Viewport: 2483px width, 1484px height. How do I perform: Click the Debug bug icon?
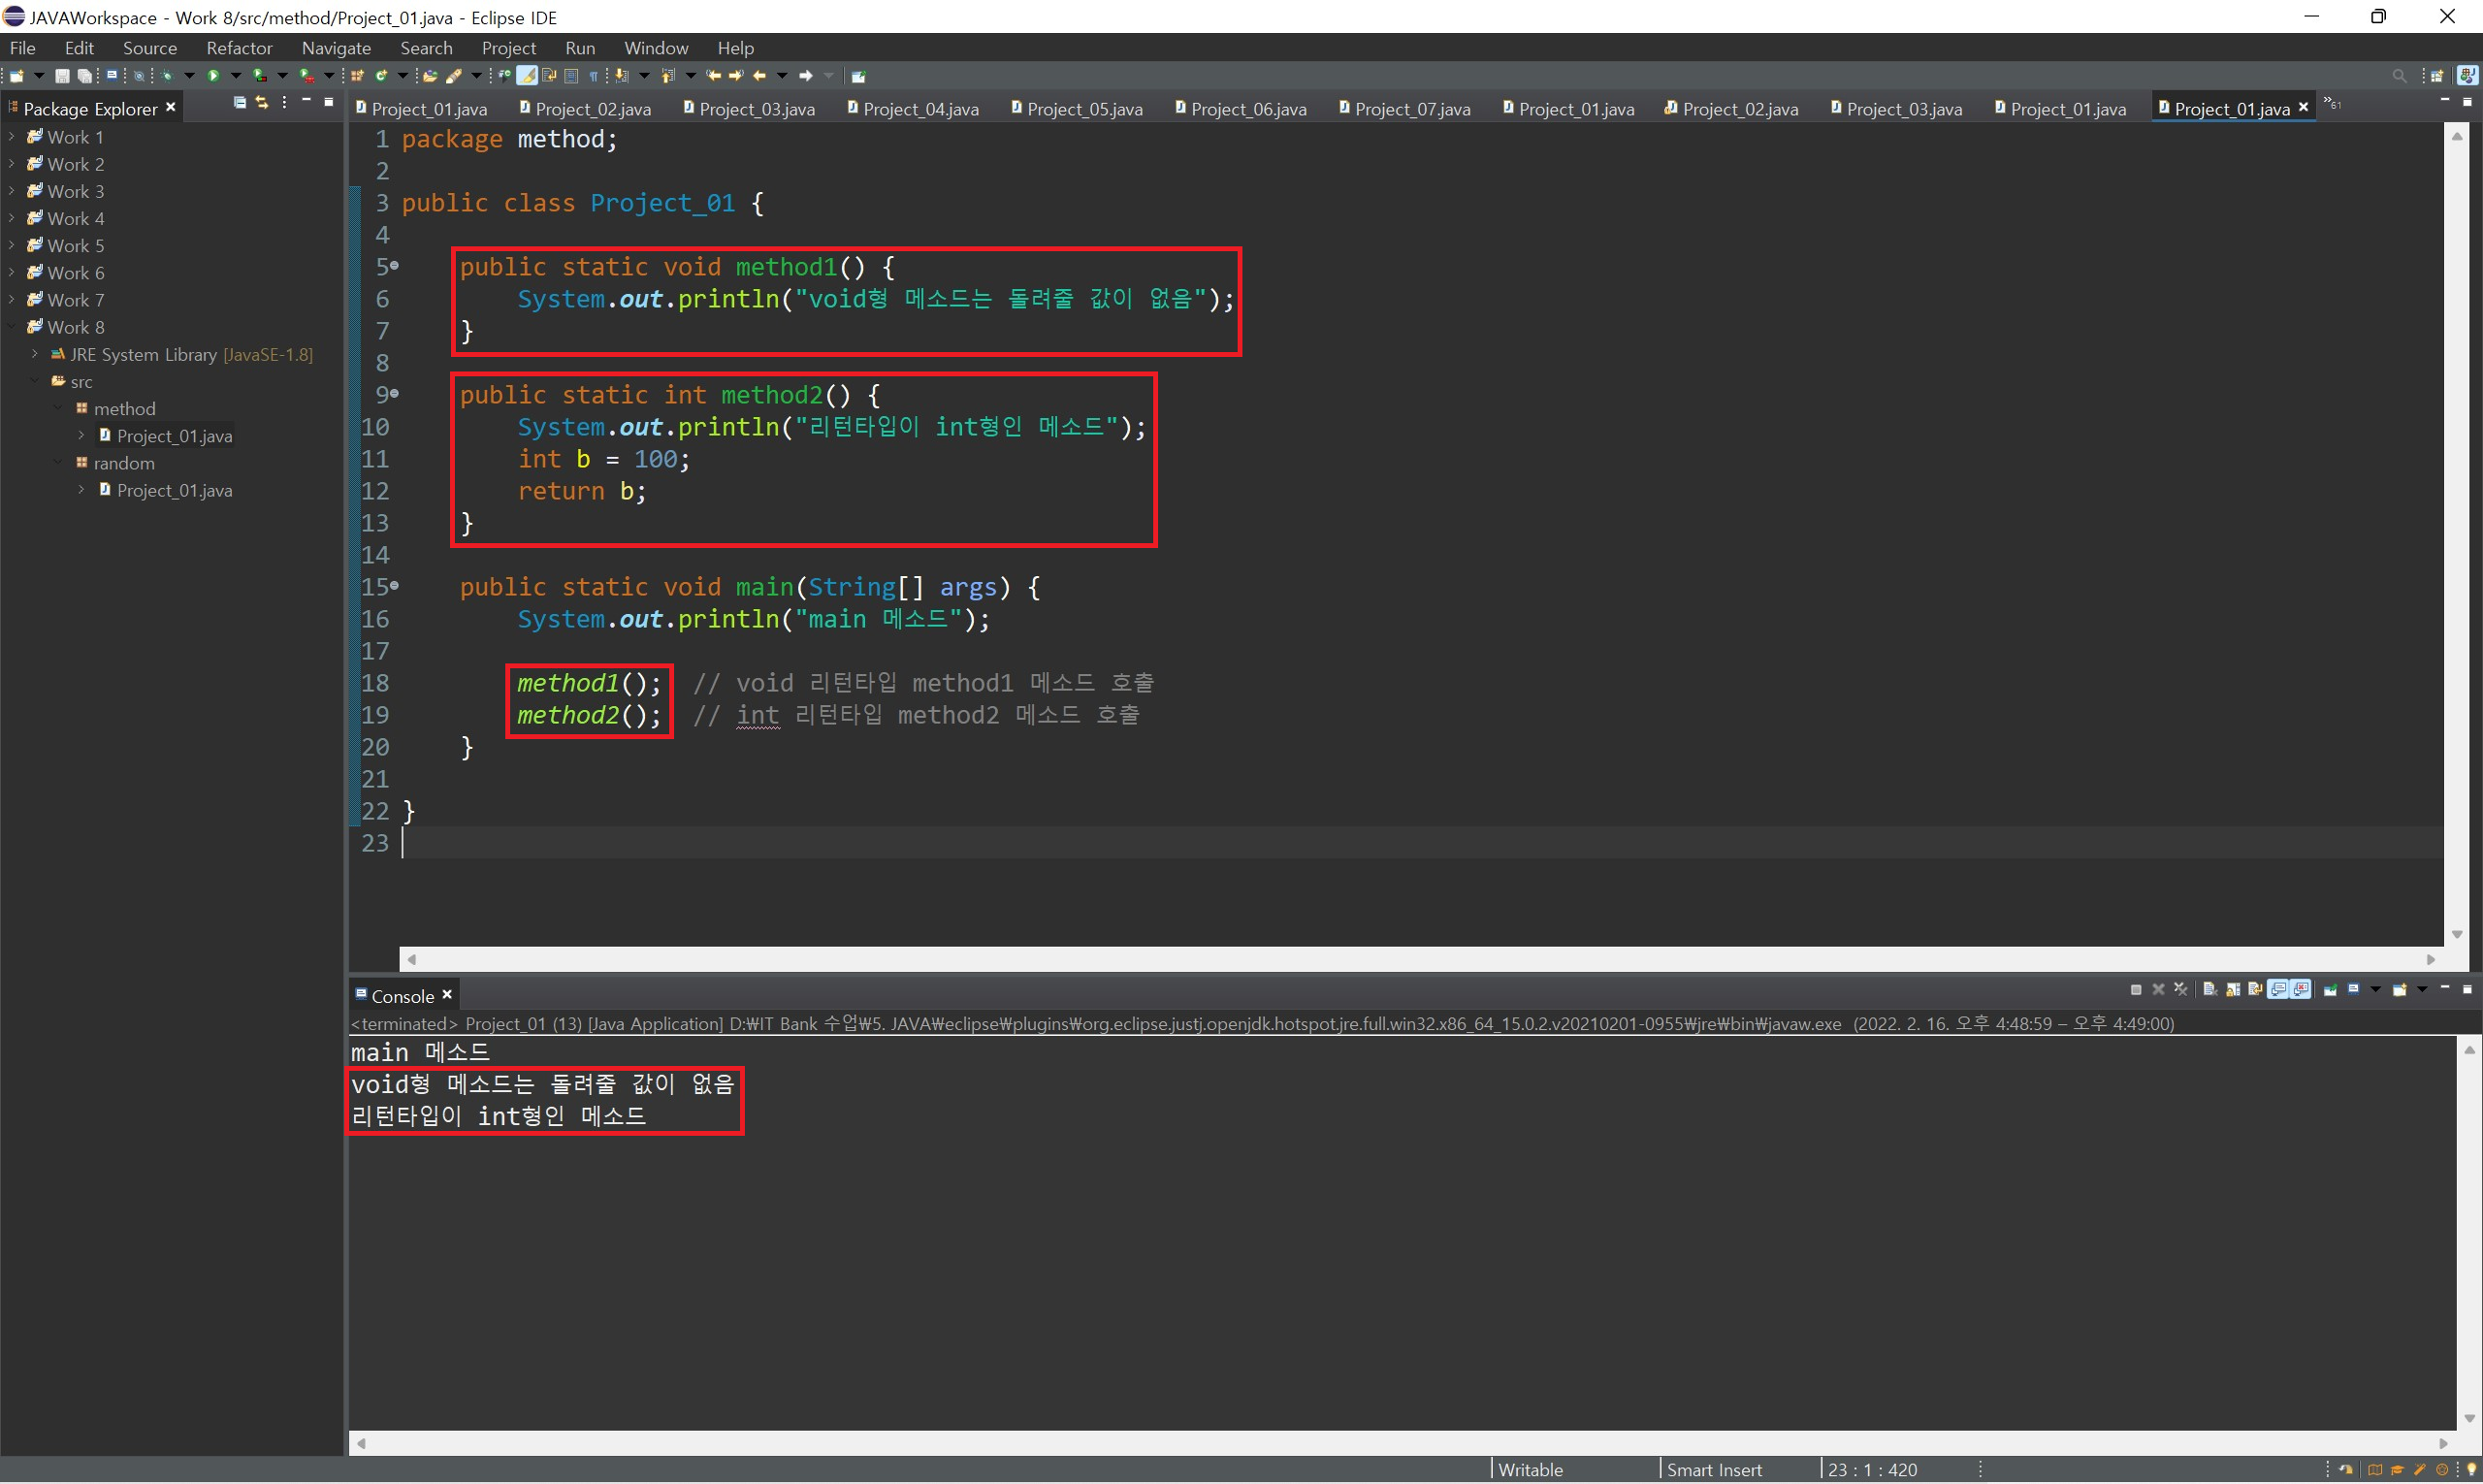167,76
